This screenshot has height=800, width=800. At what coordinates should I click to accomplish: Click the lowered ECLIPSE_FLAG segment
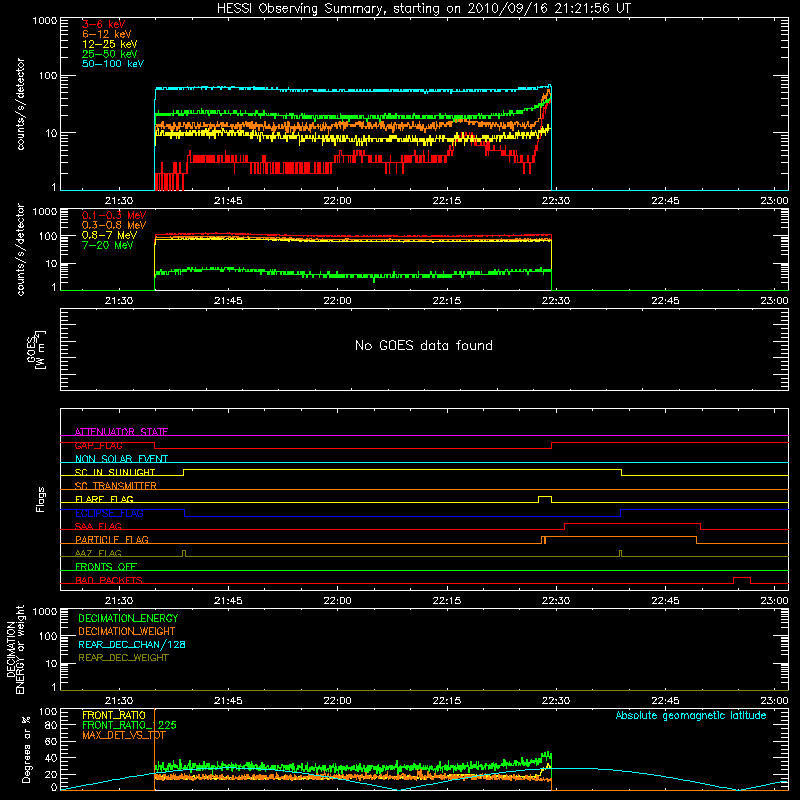pos(403,516)
